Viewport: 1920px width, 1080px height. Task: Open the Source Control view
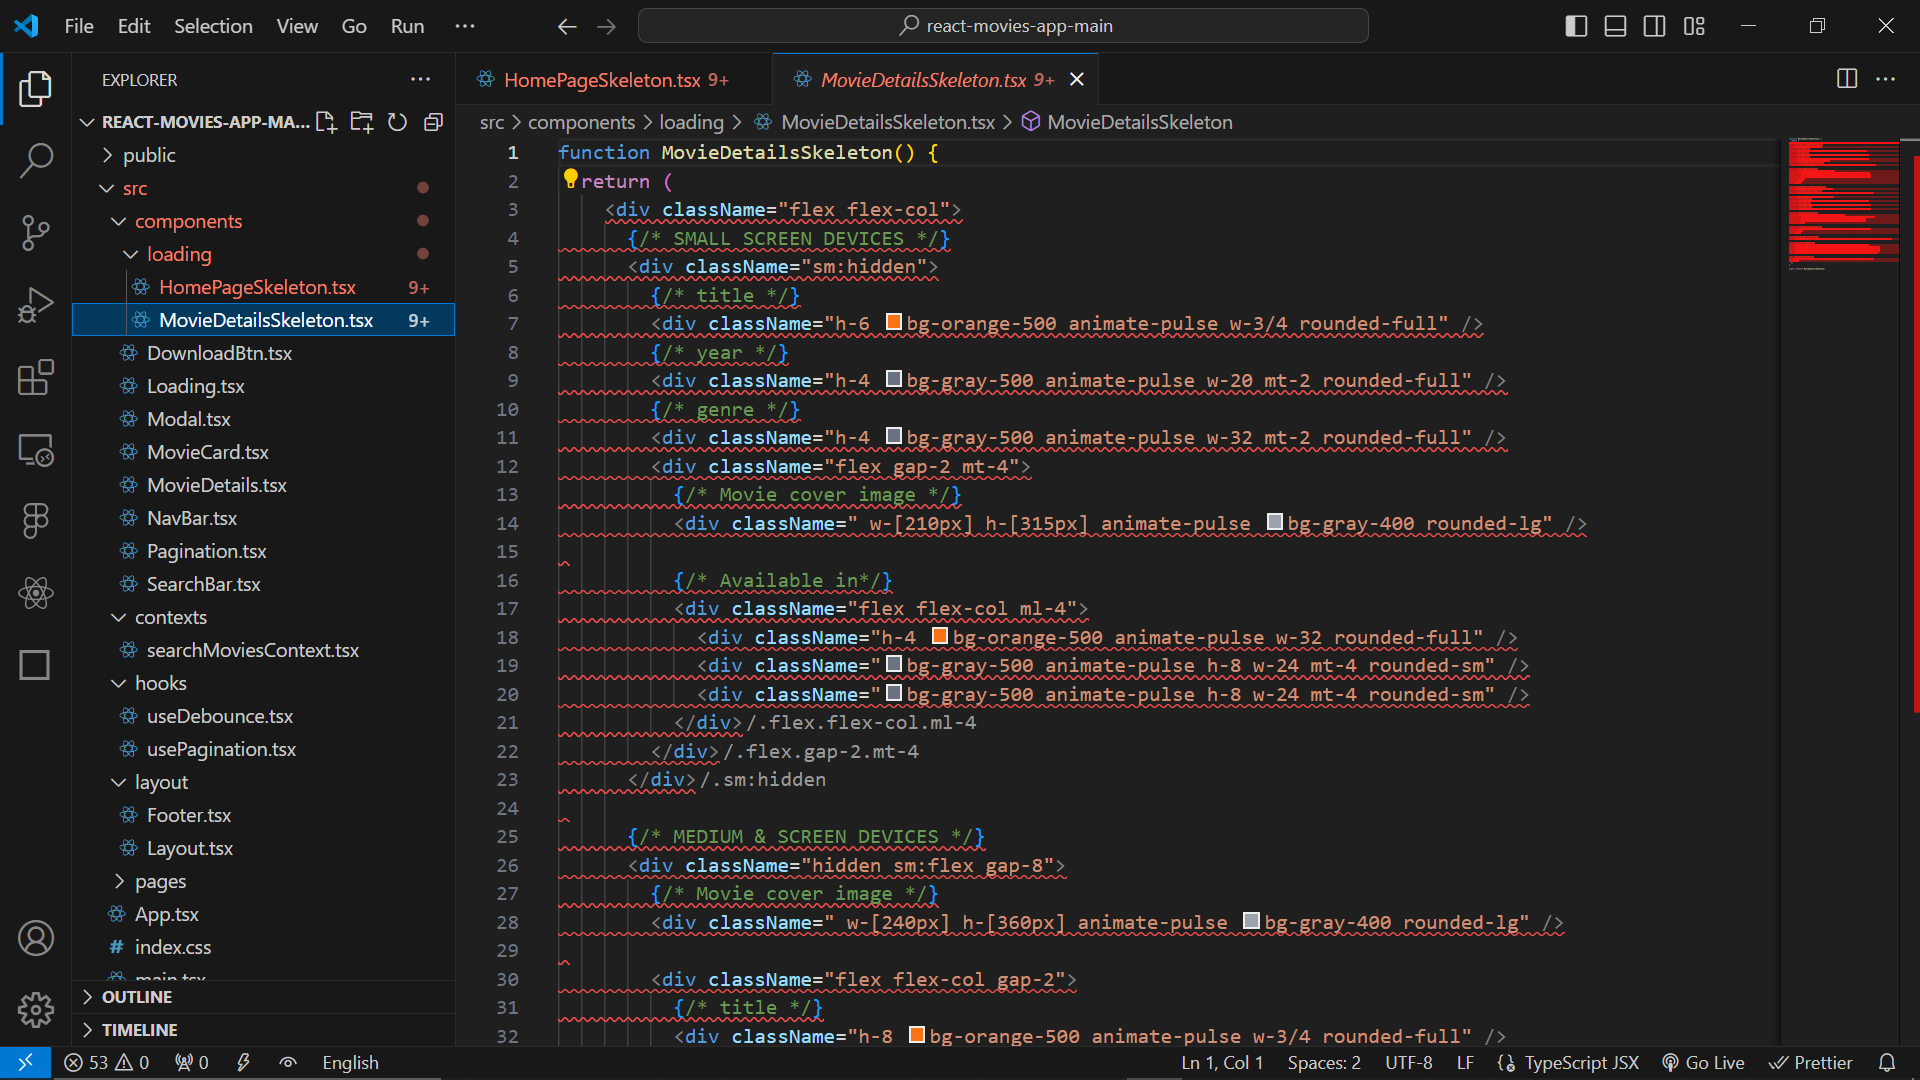36,233
